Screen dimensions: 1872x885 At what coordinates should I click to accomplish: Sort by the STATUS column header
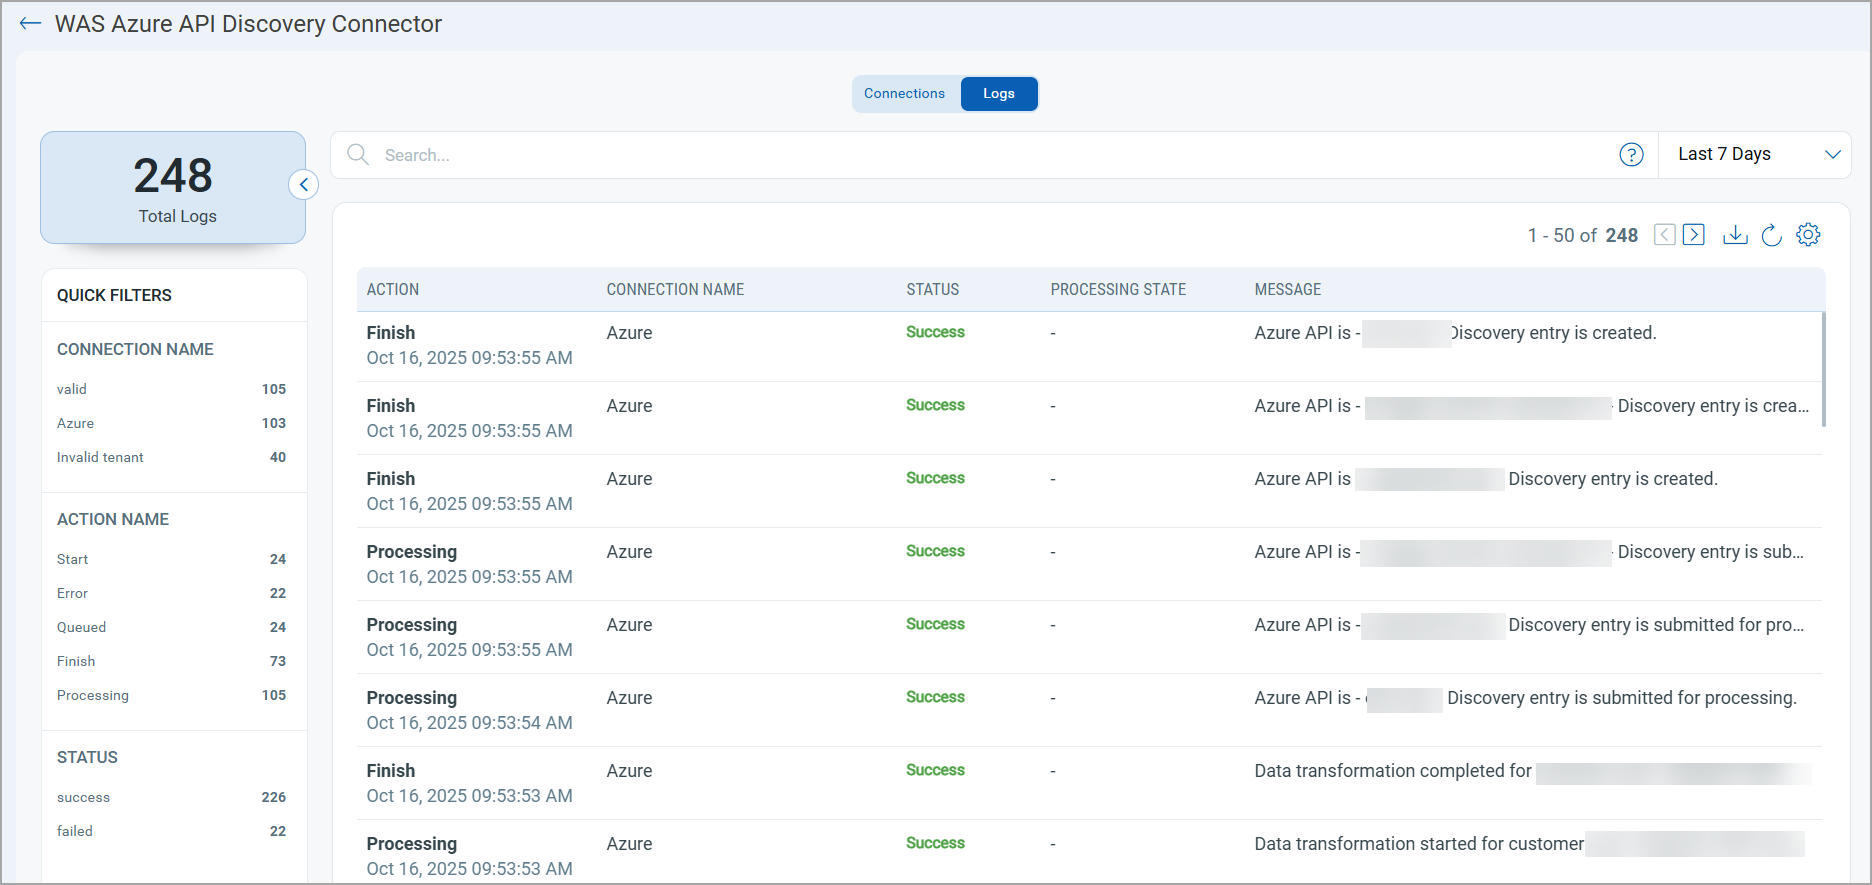pyautogui.click(x=932, y=290)
